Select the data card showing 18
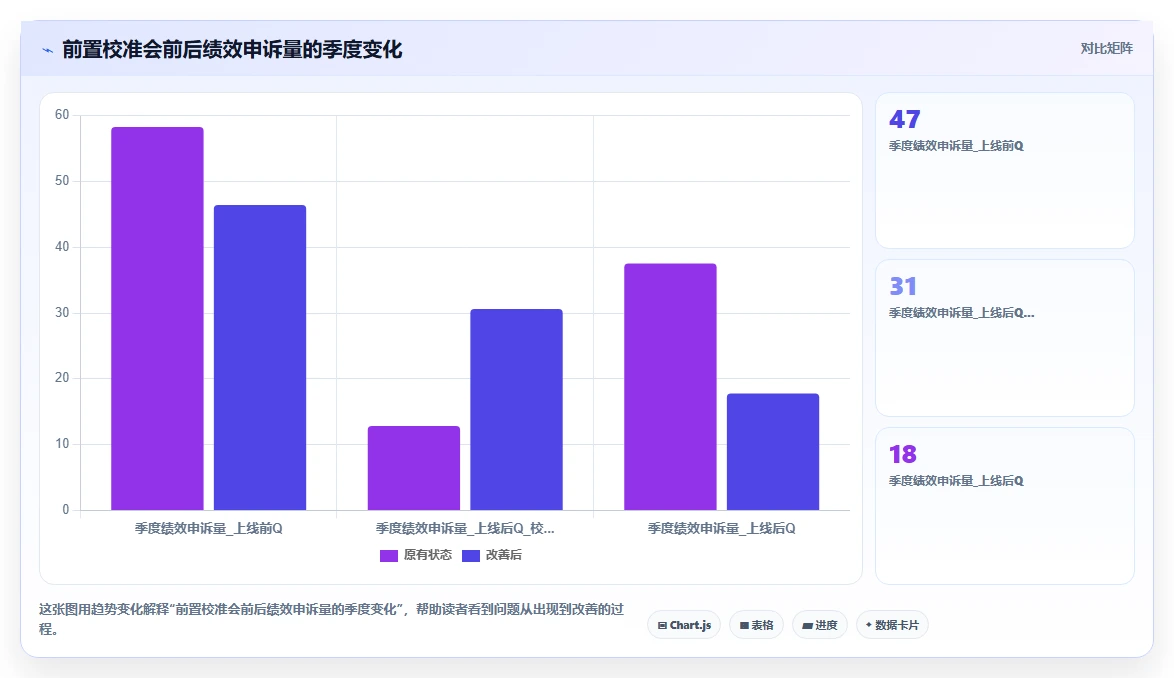Viewport: 1174px width, 678px height. [x=1005, y=506]
